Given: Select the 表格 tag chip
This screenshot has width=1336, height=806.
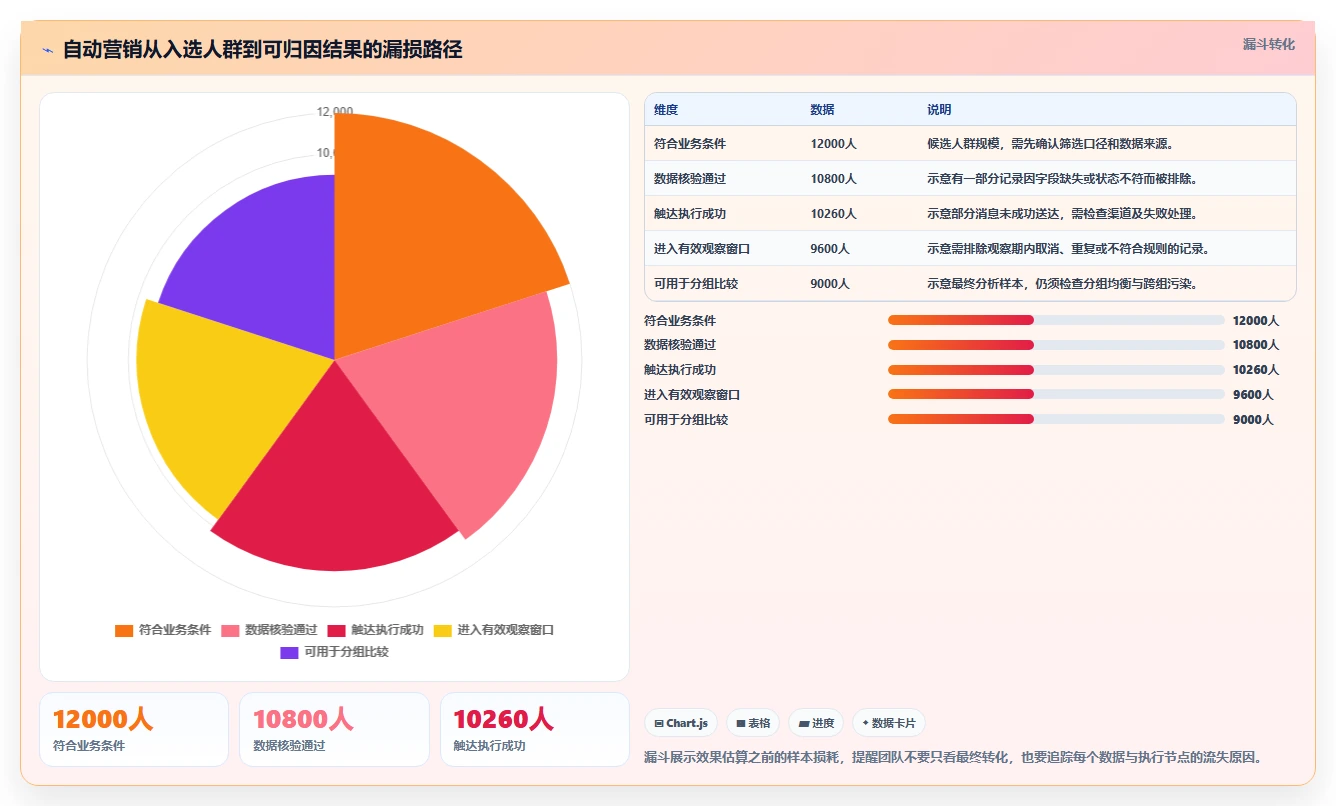Looking at the screenshot, I should [753, 723].
